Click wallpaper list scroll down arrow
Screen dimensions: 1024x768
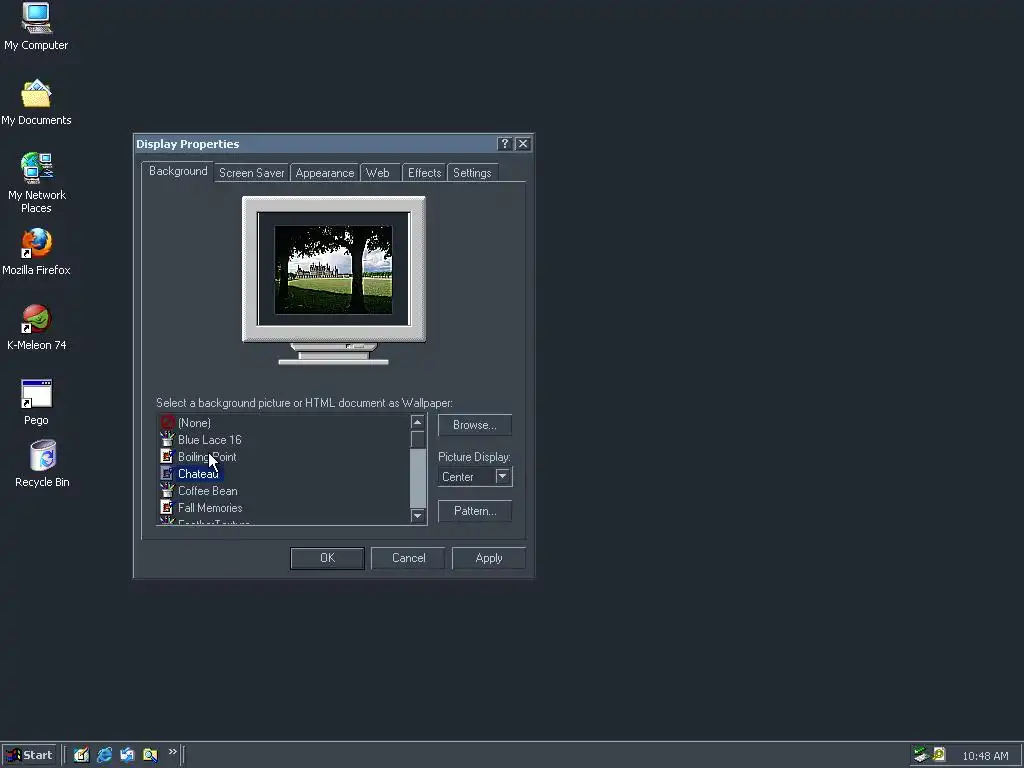[417, 516]
